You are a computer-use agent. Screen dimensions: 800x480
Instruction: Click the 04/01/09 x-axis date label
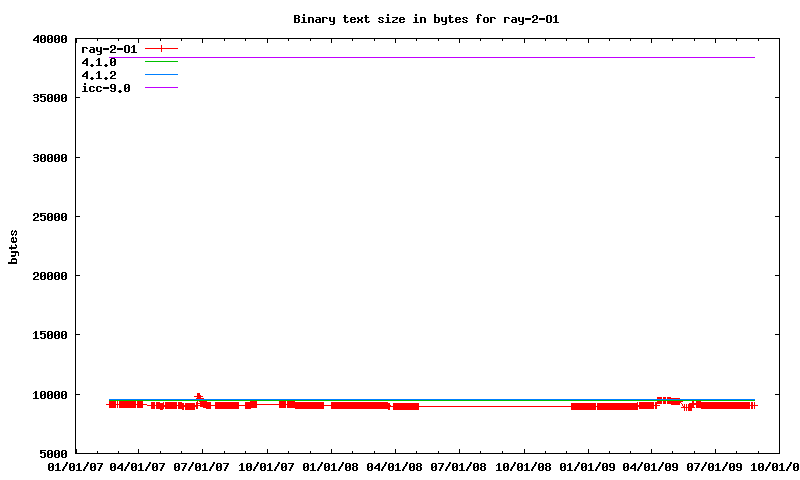point(651,466)
